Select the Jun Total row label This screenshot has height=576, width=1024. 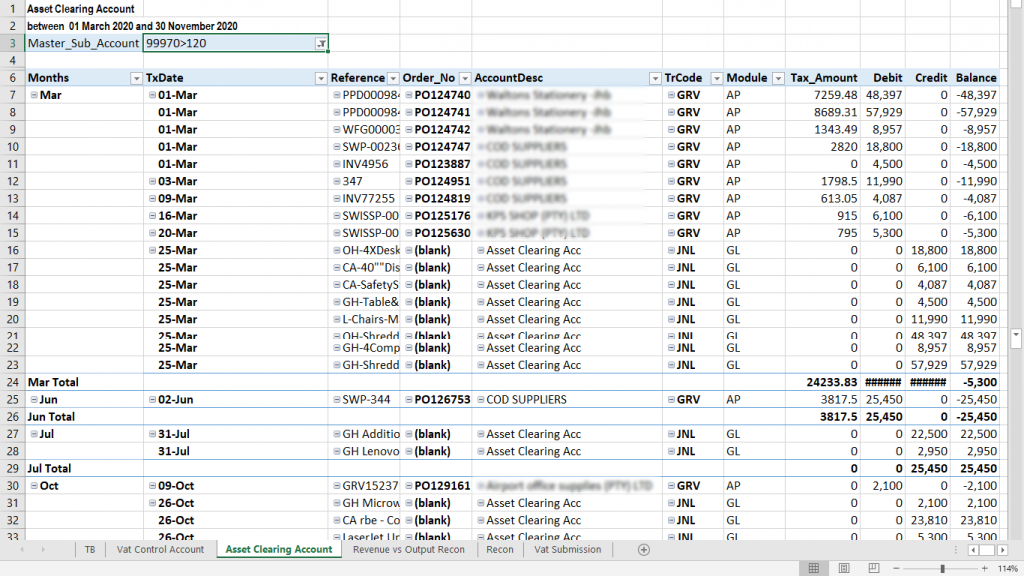51,417
